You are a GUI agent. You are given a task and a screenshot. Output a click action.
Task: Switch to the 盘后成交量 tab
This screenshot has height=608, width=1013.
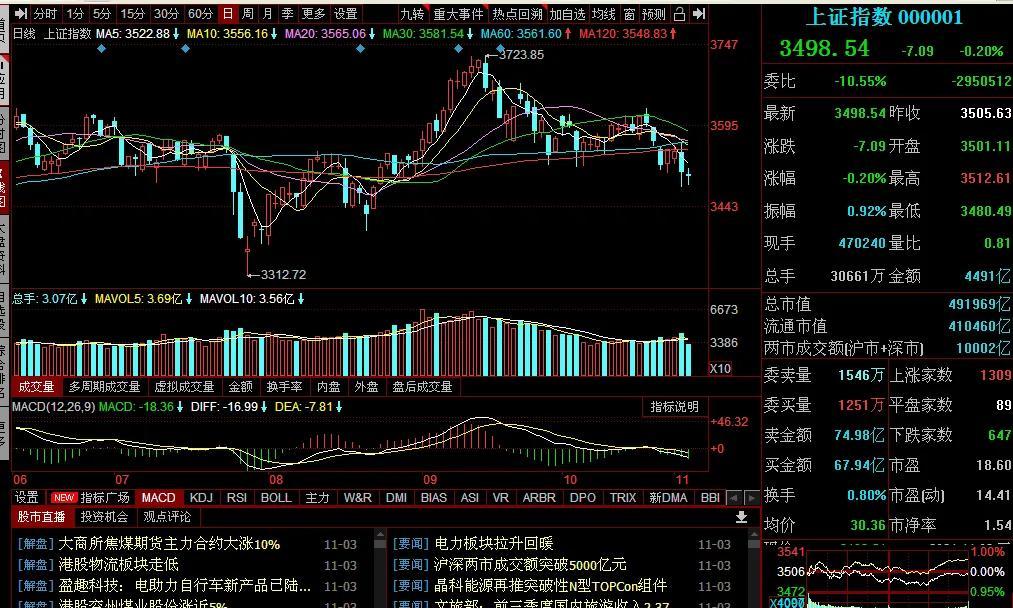(x=422, y=387)
